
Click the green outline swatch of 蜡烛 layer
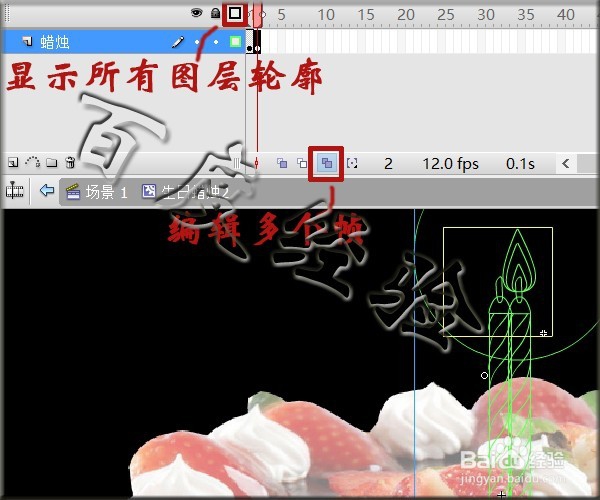[x=235, y=41]
